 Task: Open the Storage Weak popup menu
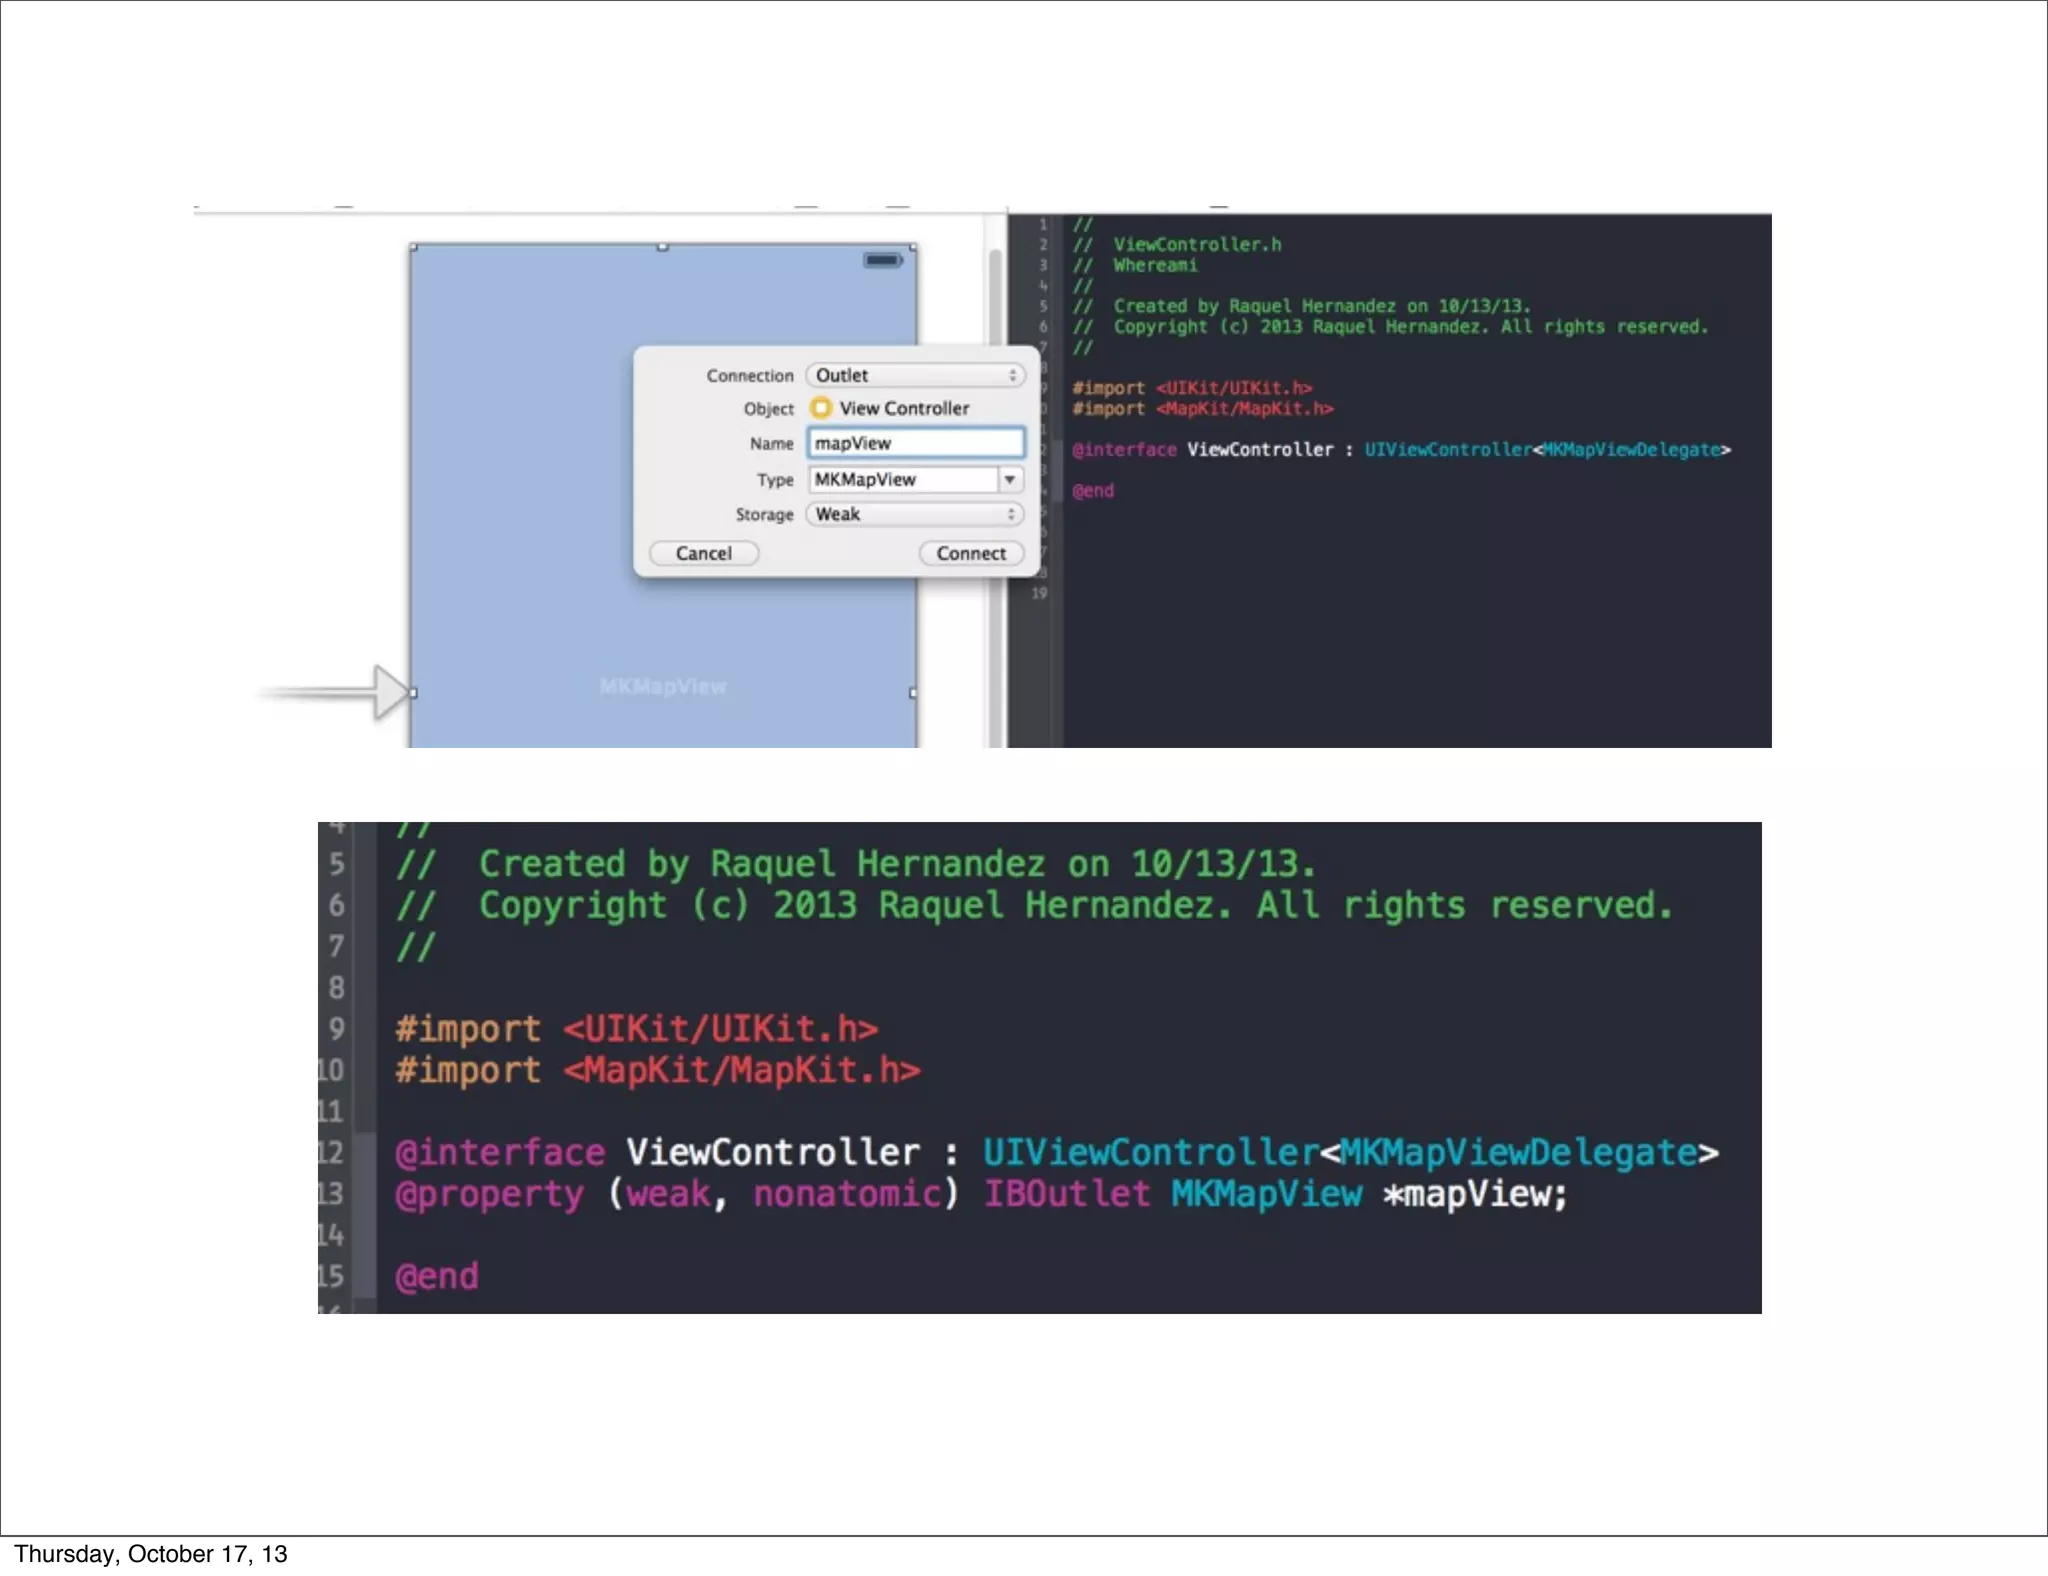(915, 514)
